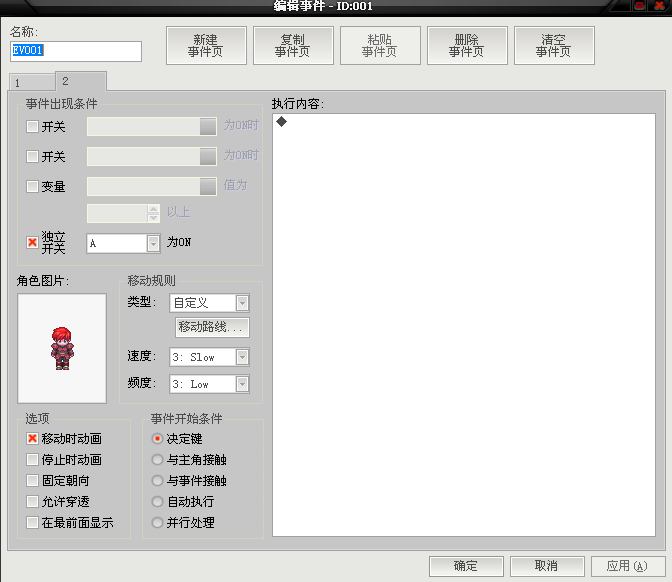Select the 自动执行 trigger radio button
The width and height of the screenshot is (672, 582).
(x=157, y=501)
